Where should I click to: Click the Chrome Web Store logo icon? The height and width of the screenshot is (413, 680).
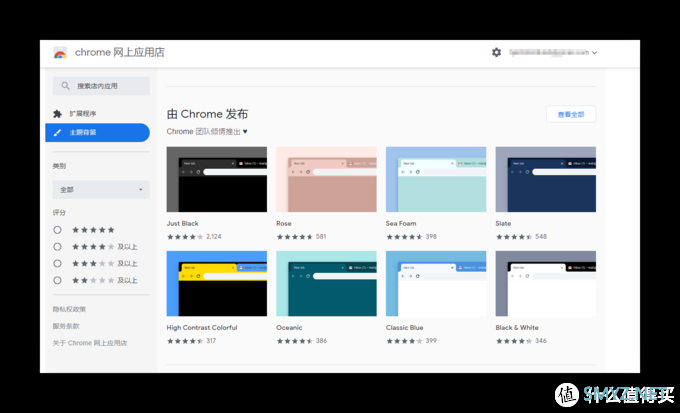click(x=60, y=52)
